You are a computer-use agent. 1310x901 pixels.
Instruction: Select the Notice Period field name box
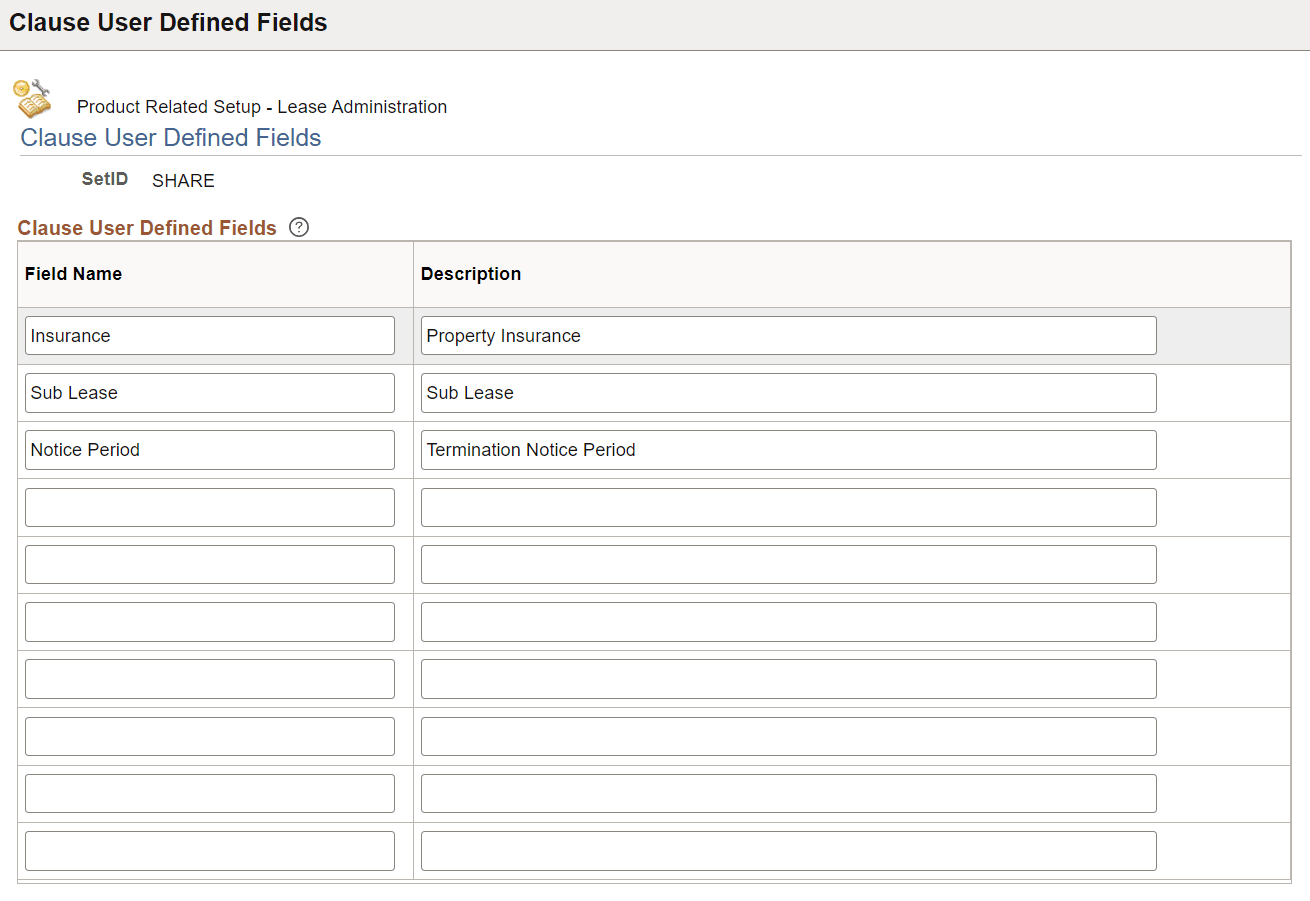click(209, 449)
